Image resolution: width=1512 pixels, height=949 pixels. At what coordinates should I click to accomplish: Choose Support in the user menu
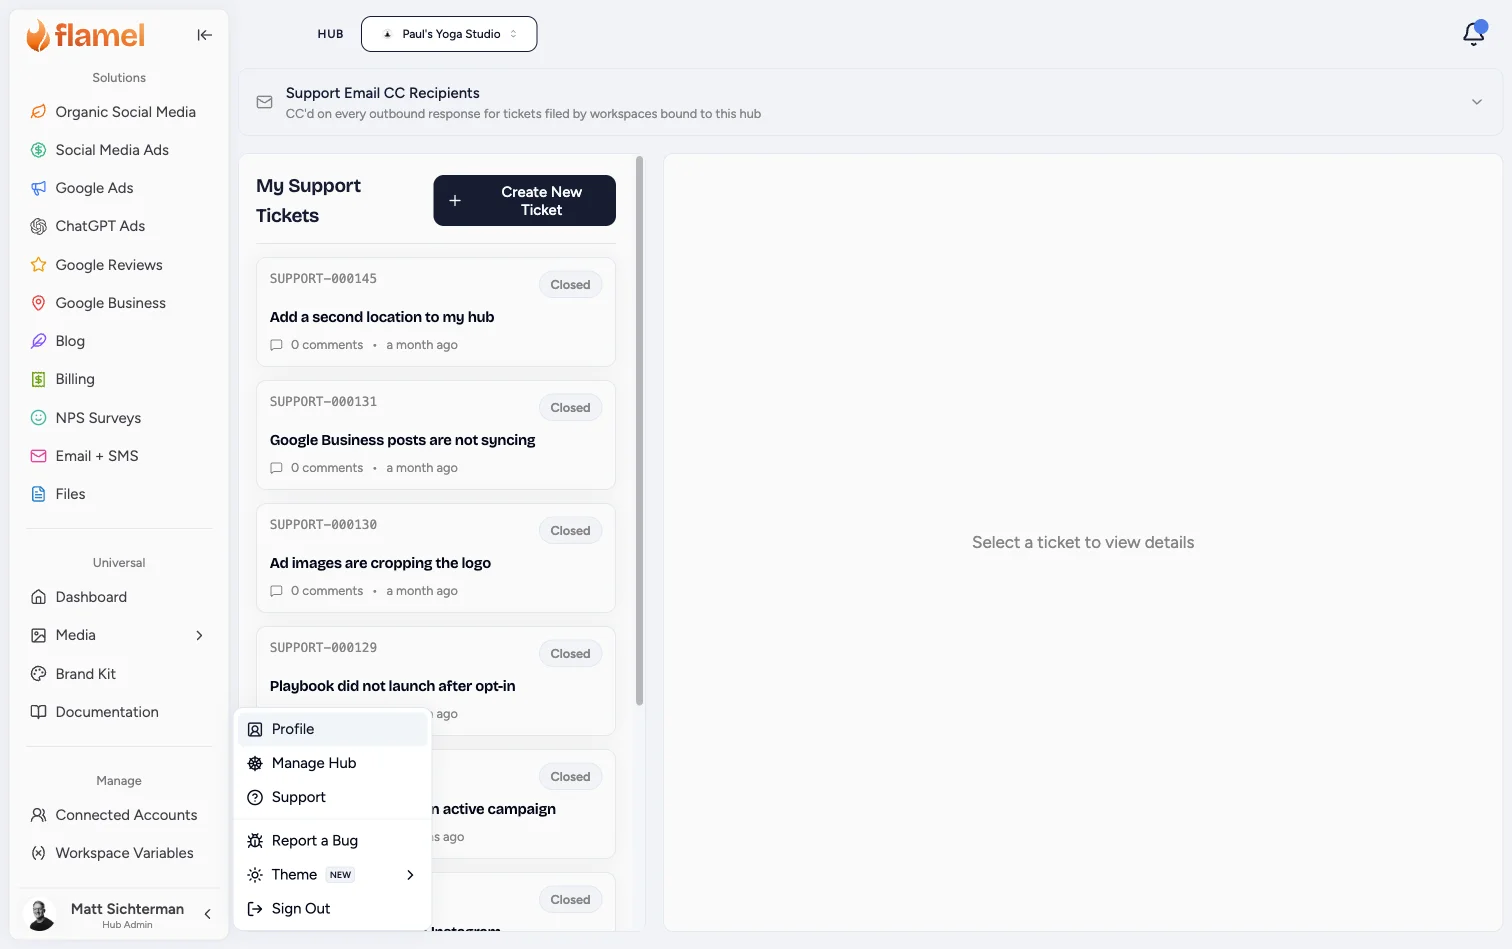(x=333, y=797)
